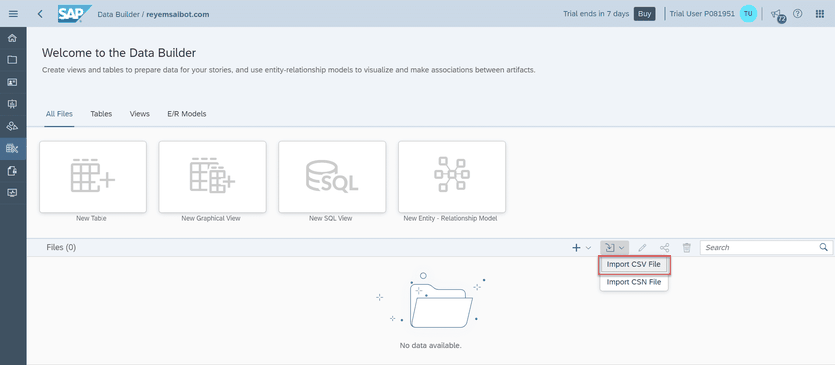Open notifications megaphone icon

777,14
